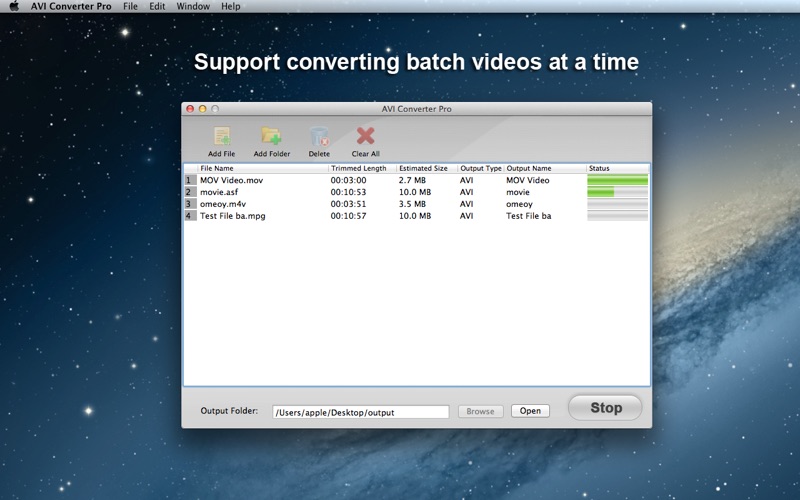Open the Apple menu
Image resolution: width=800 pixels, height=500 pixels.
(14, 6)
